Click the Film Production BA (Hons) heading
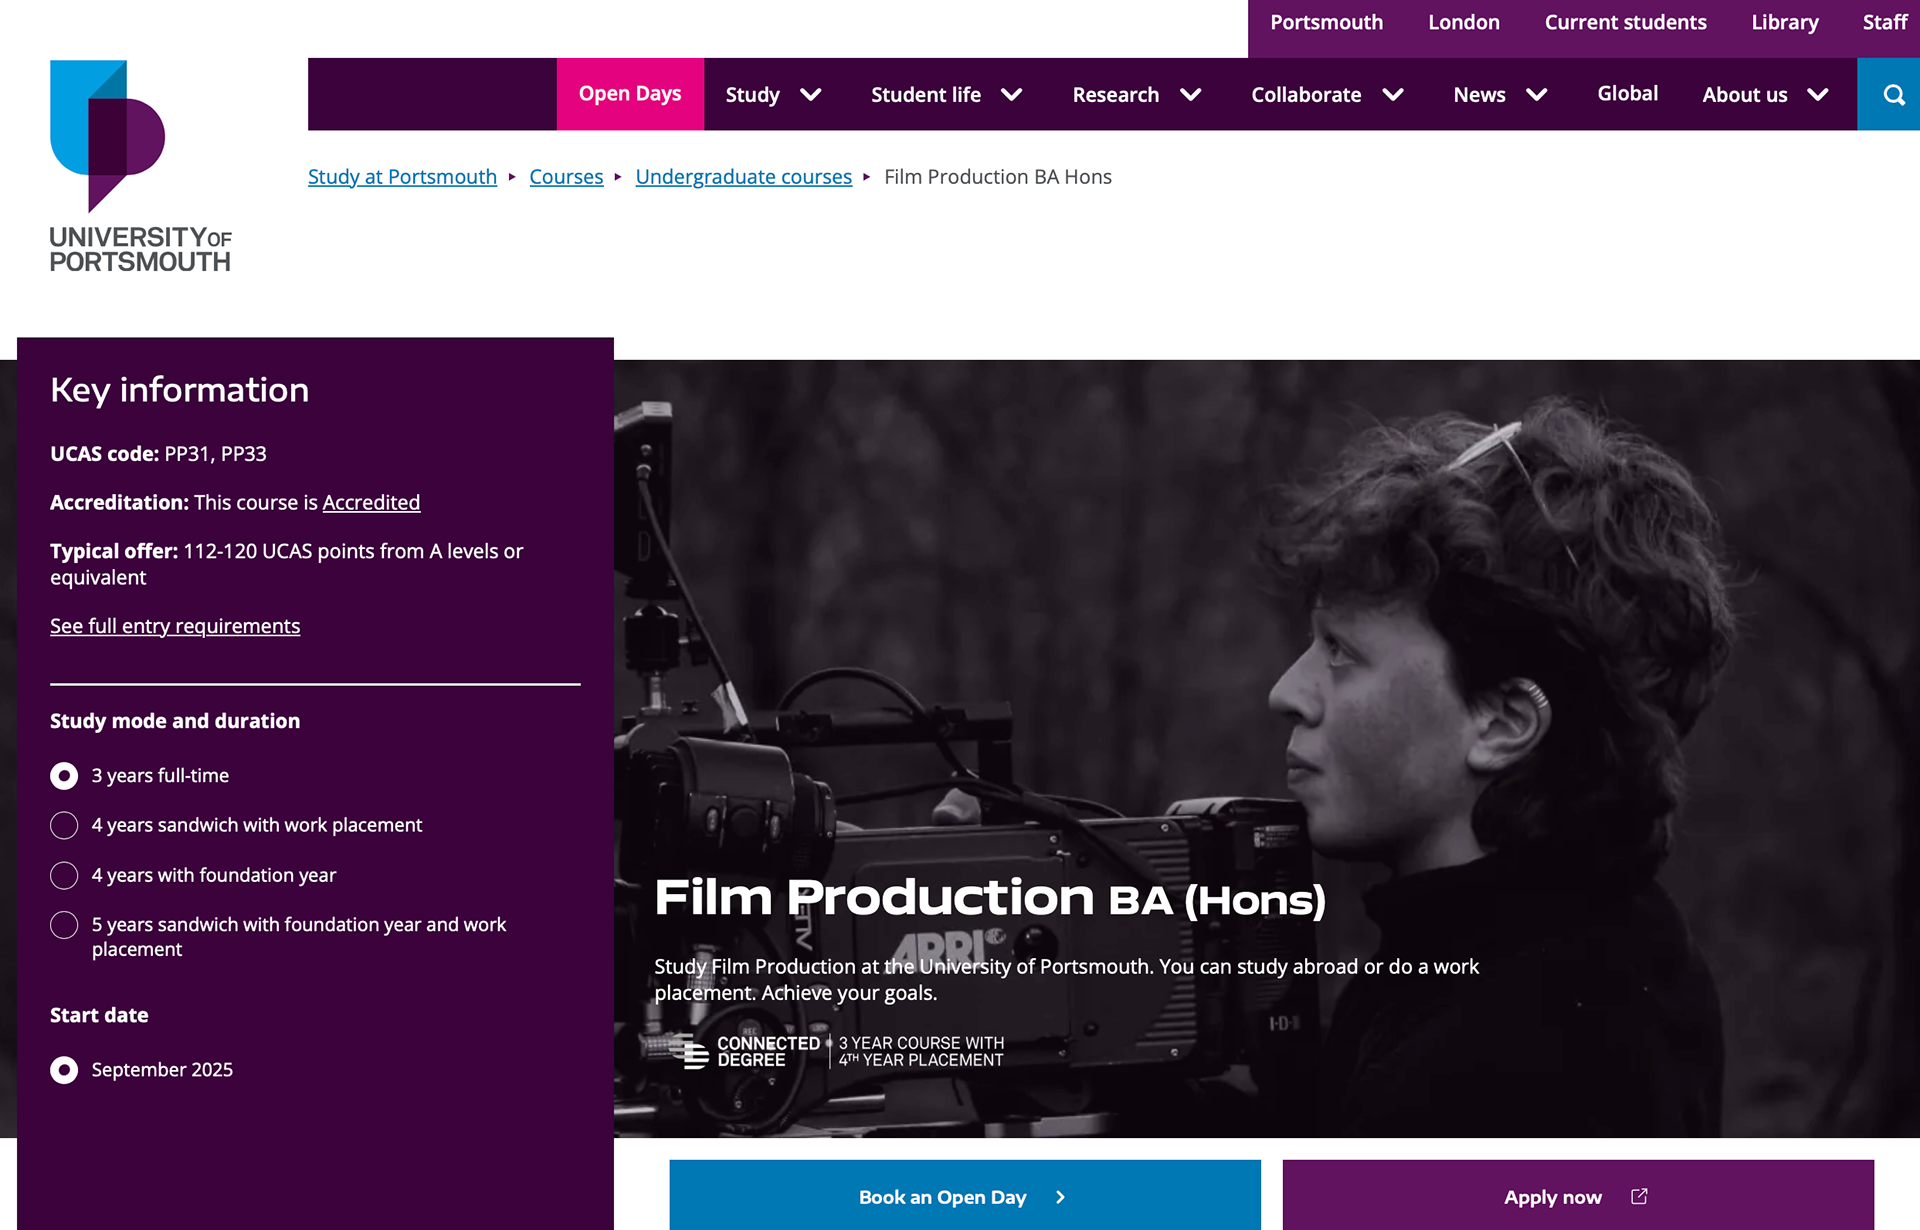 tap(990, 898)
